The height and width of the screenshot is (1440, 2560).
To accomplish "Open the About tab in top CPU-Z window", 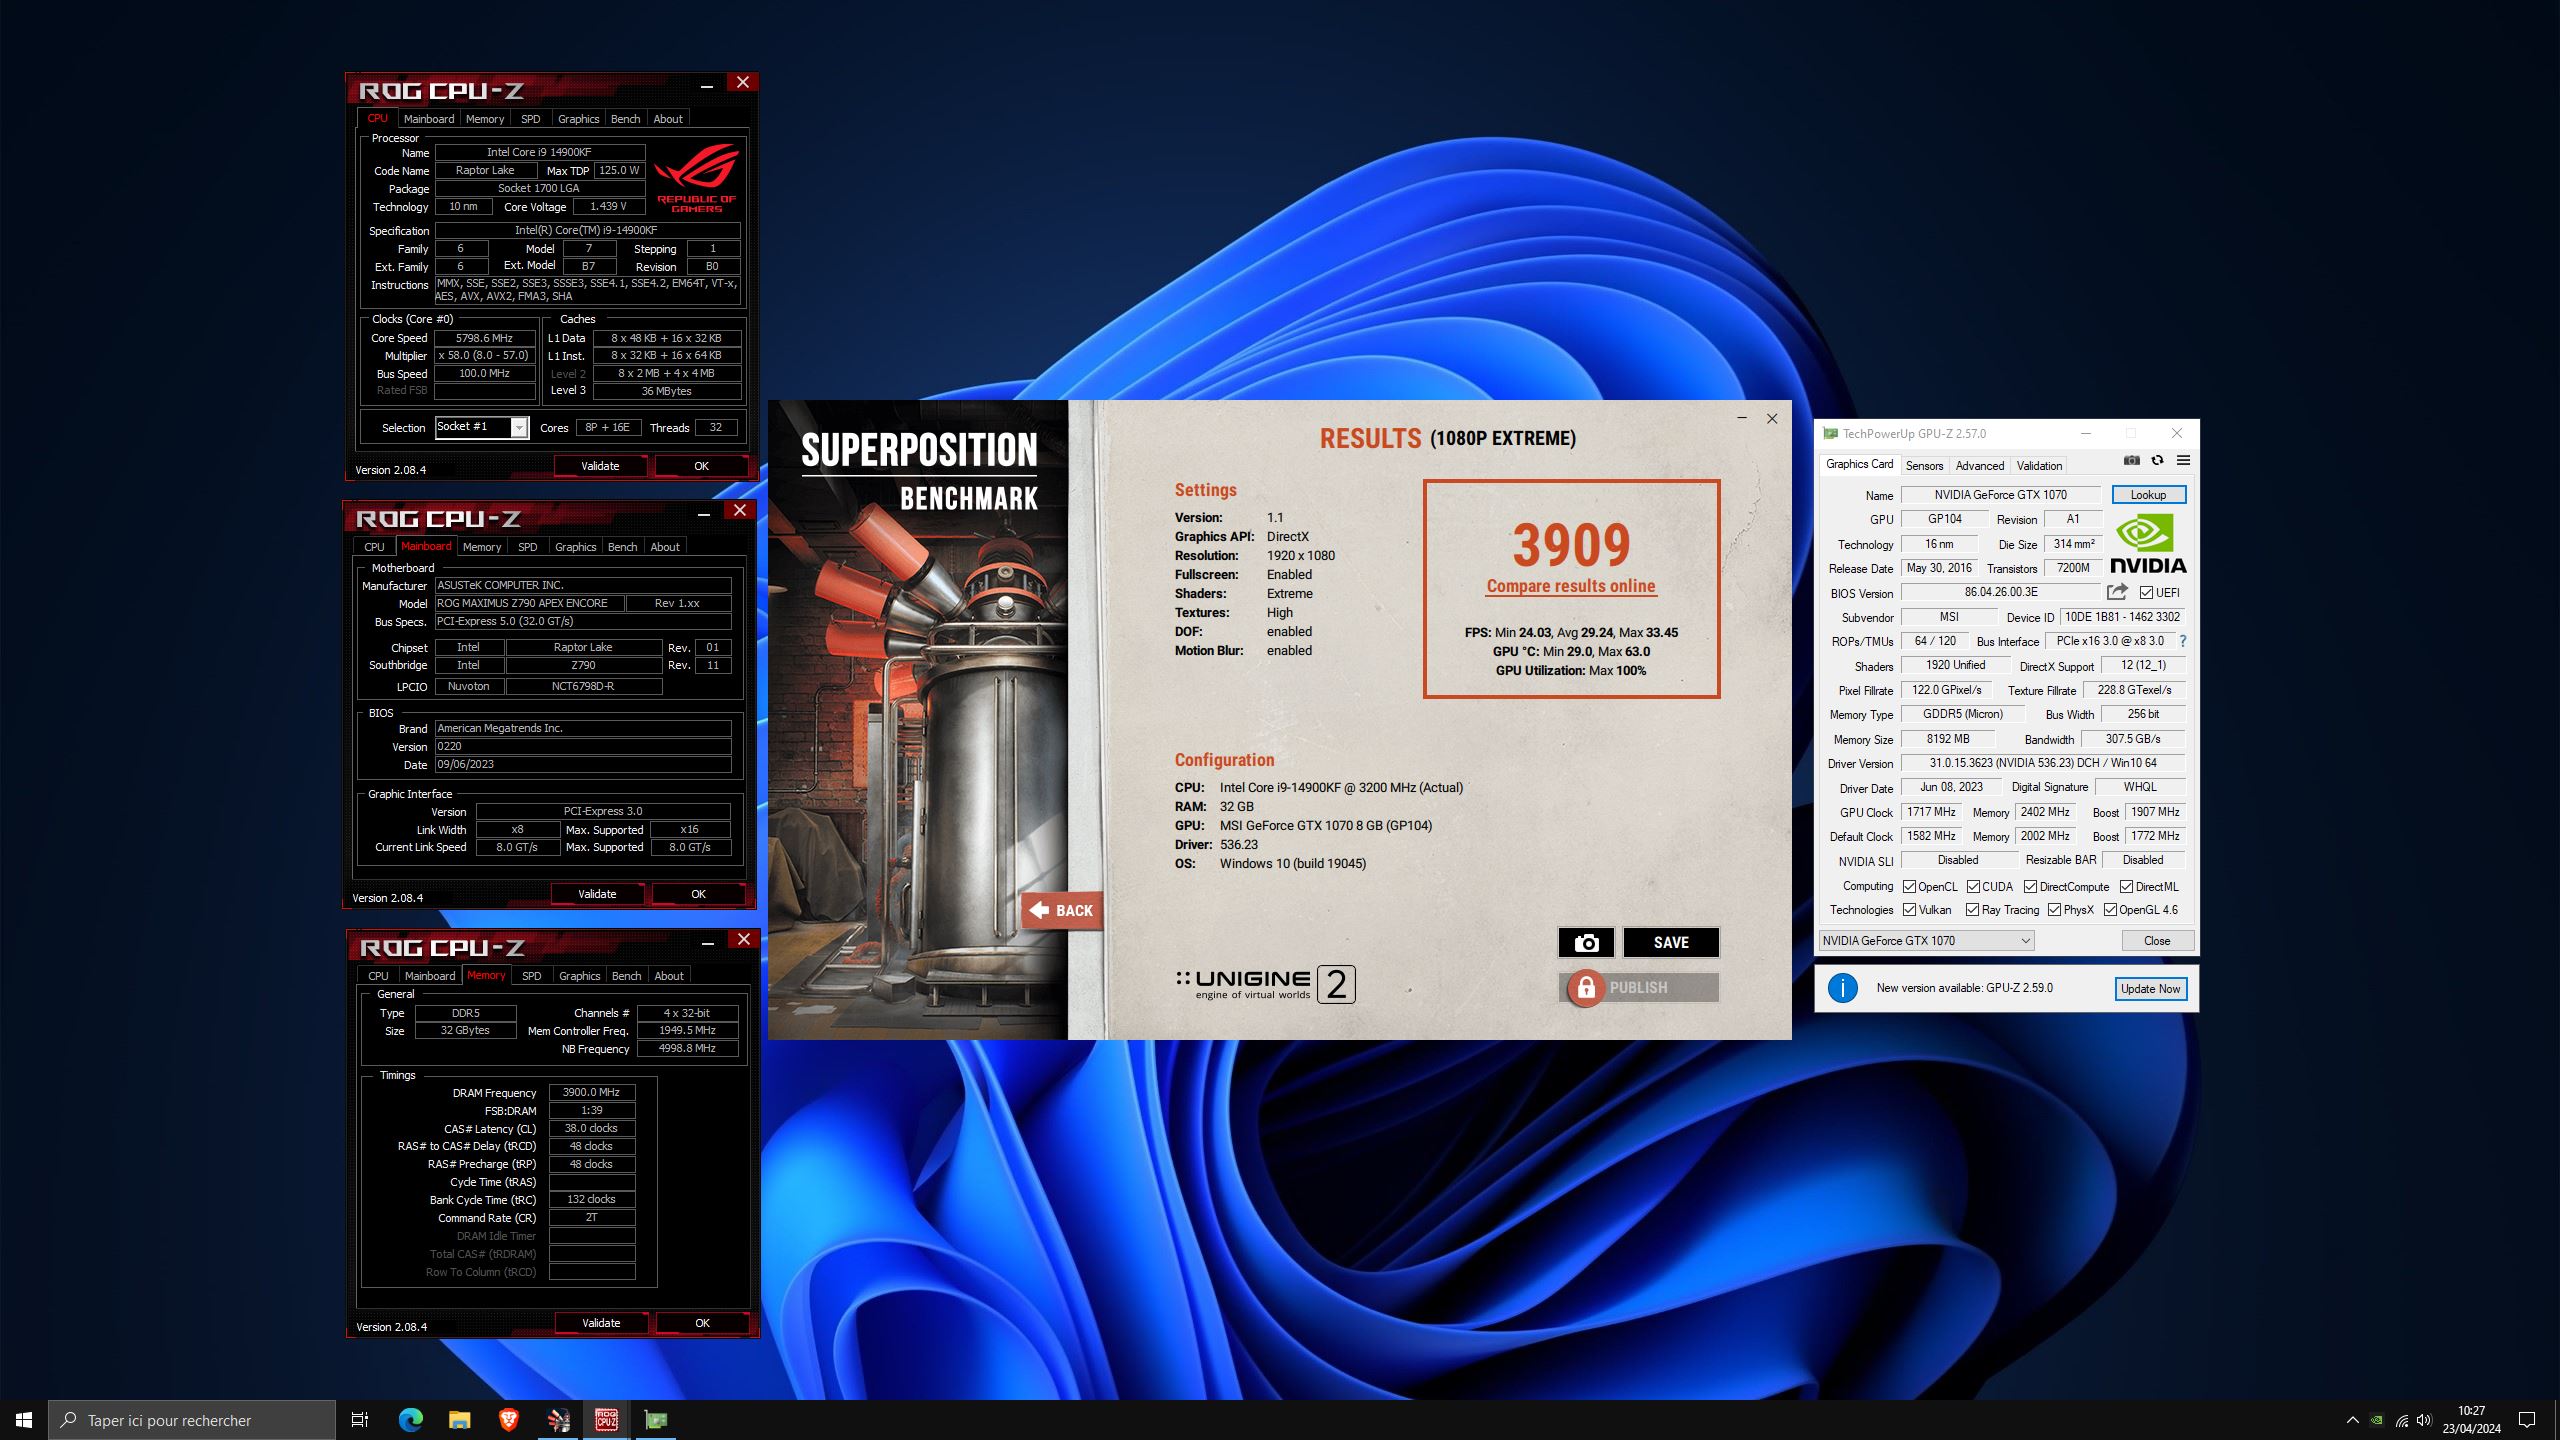I will pos(668,119).
